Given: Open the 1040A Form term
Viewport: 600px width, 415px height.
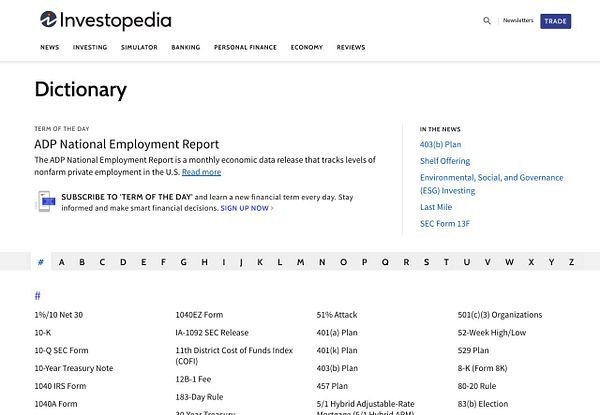Looking at the screenshot, I should tap(56, 404).
